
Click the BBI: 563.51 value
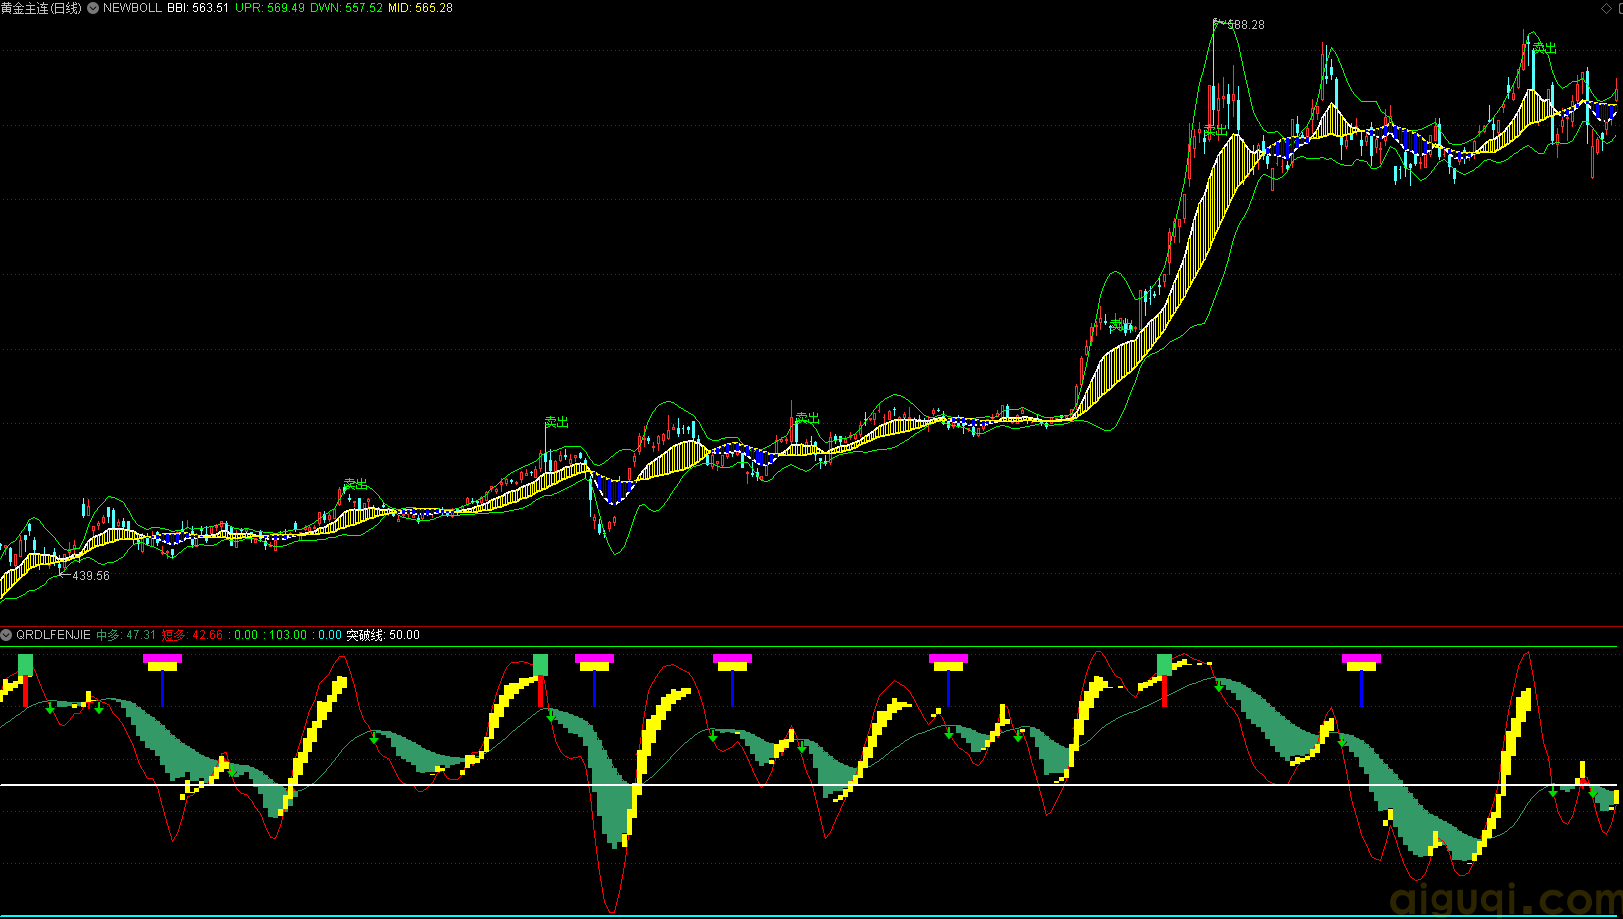(198, 8)
